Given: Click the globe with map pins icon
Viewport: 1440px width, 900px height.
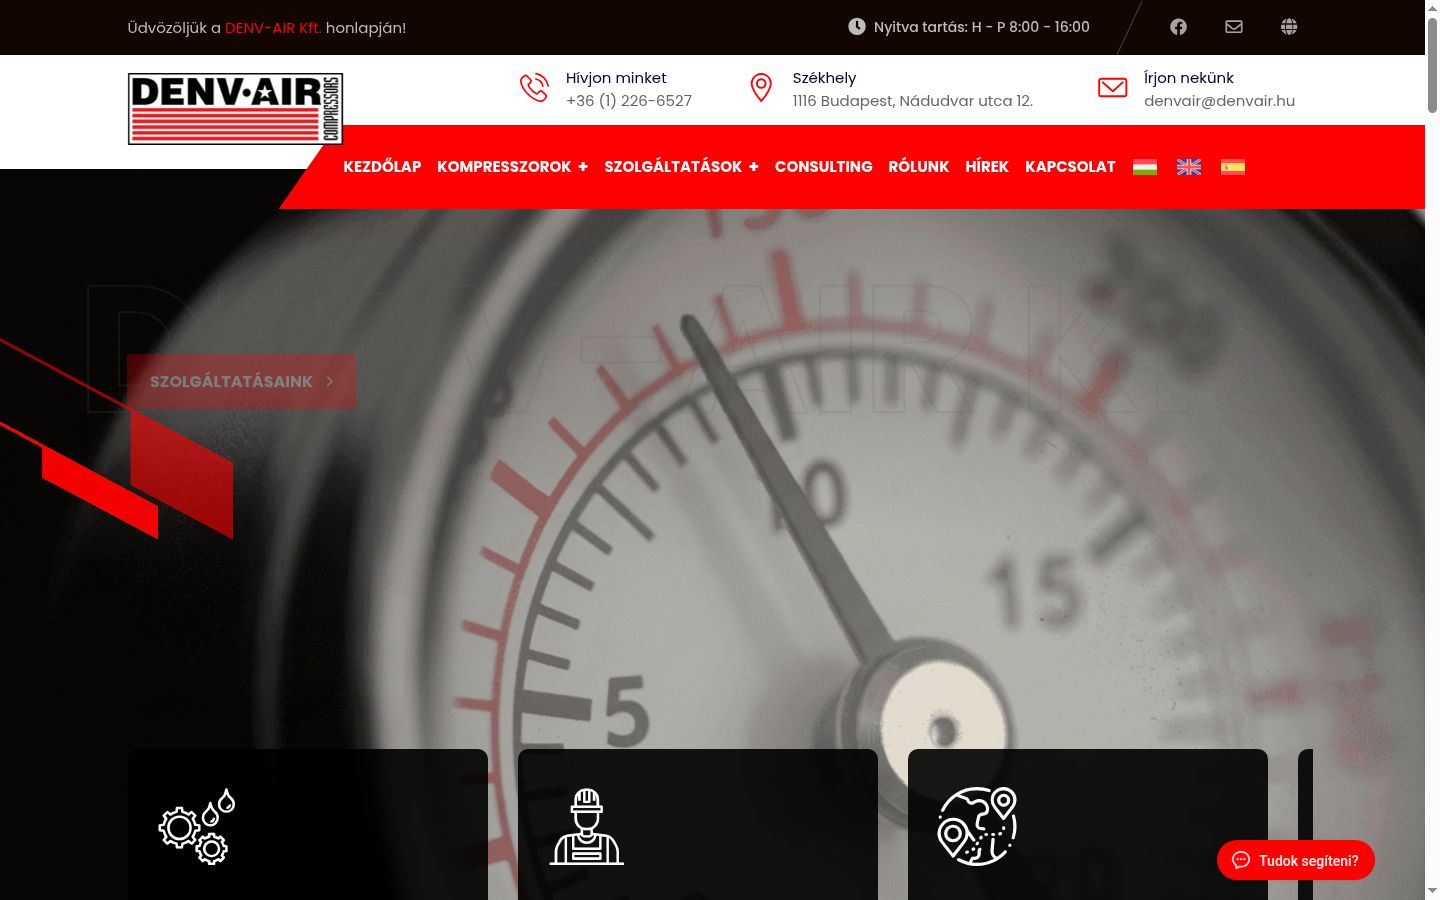Looking at the screenshot, I should click(x=977, y=826).
